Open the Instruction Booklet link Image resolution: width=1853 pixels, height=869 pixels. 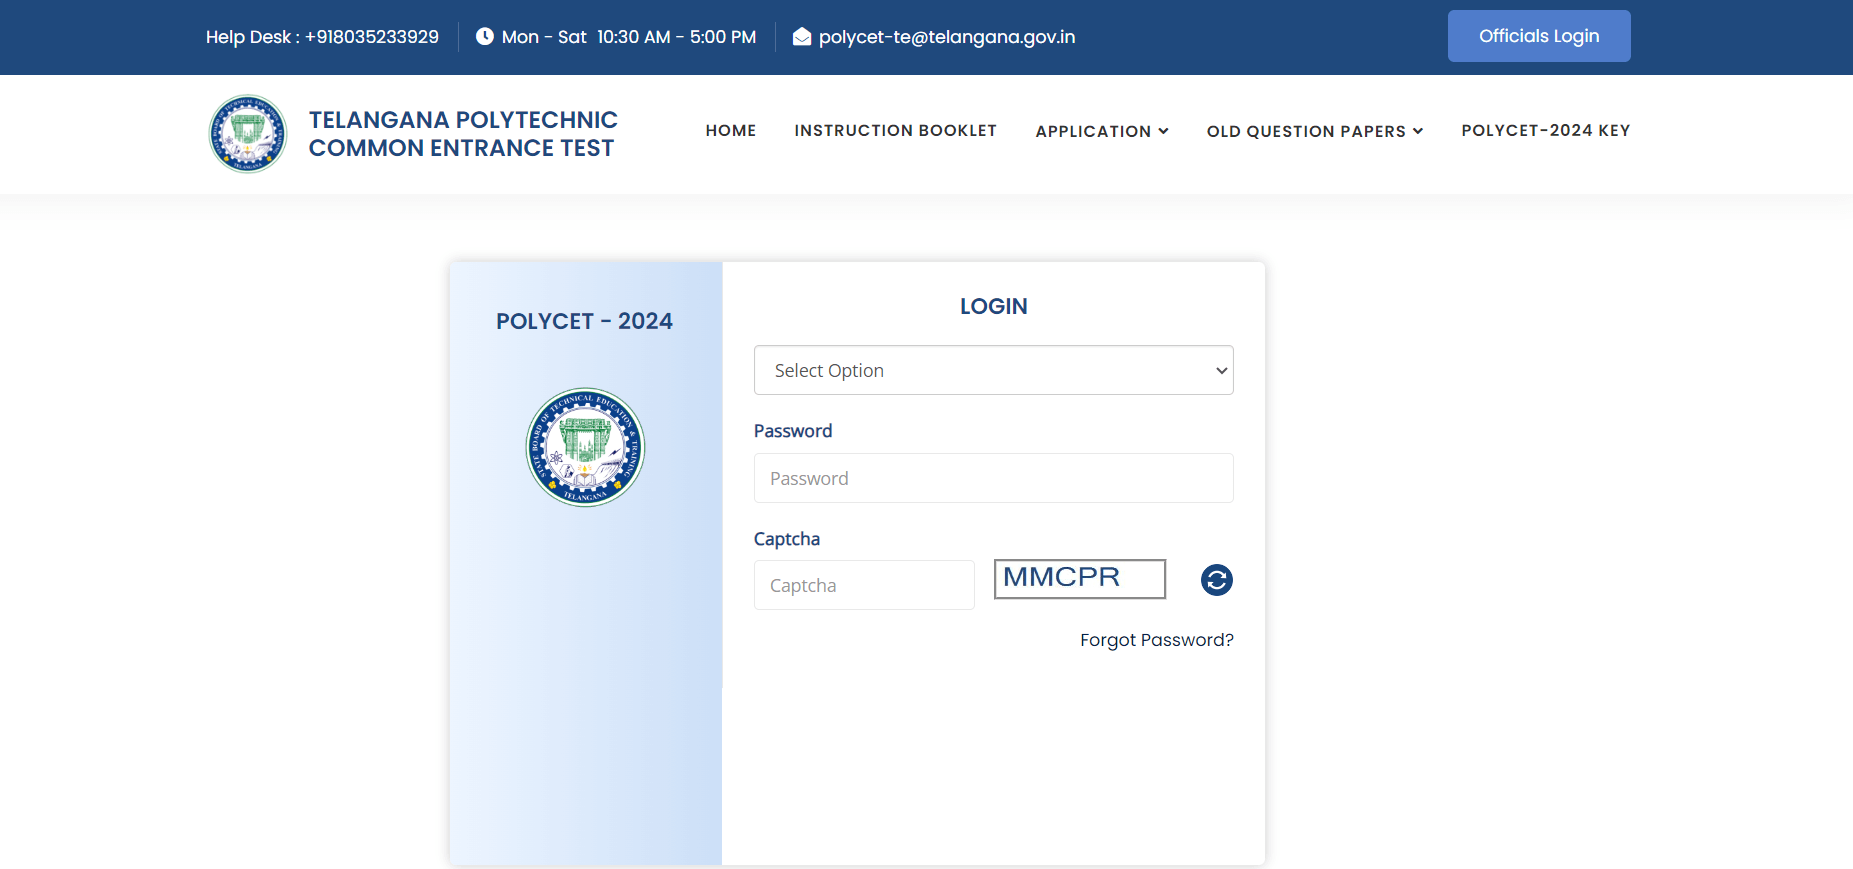(x=895, y=131)
